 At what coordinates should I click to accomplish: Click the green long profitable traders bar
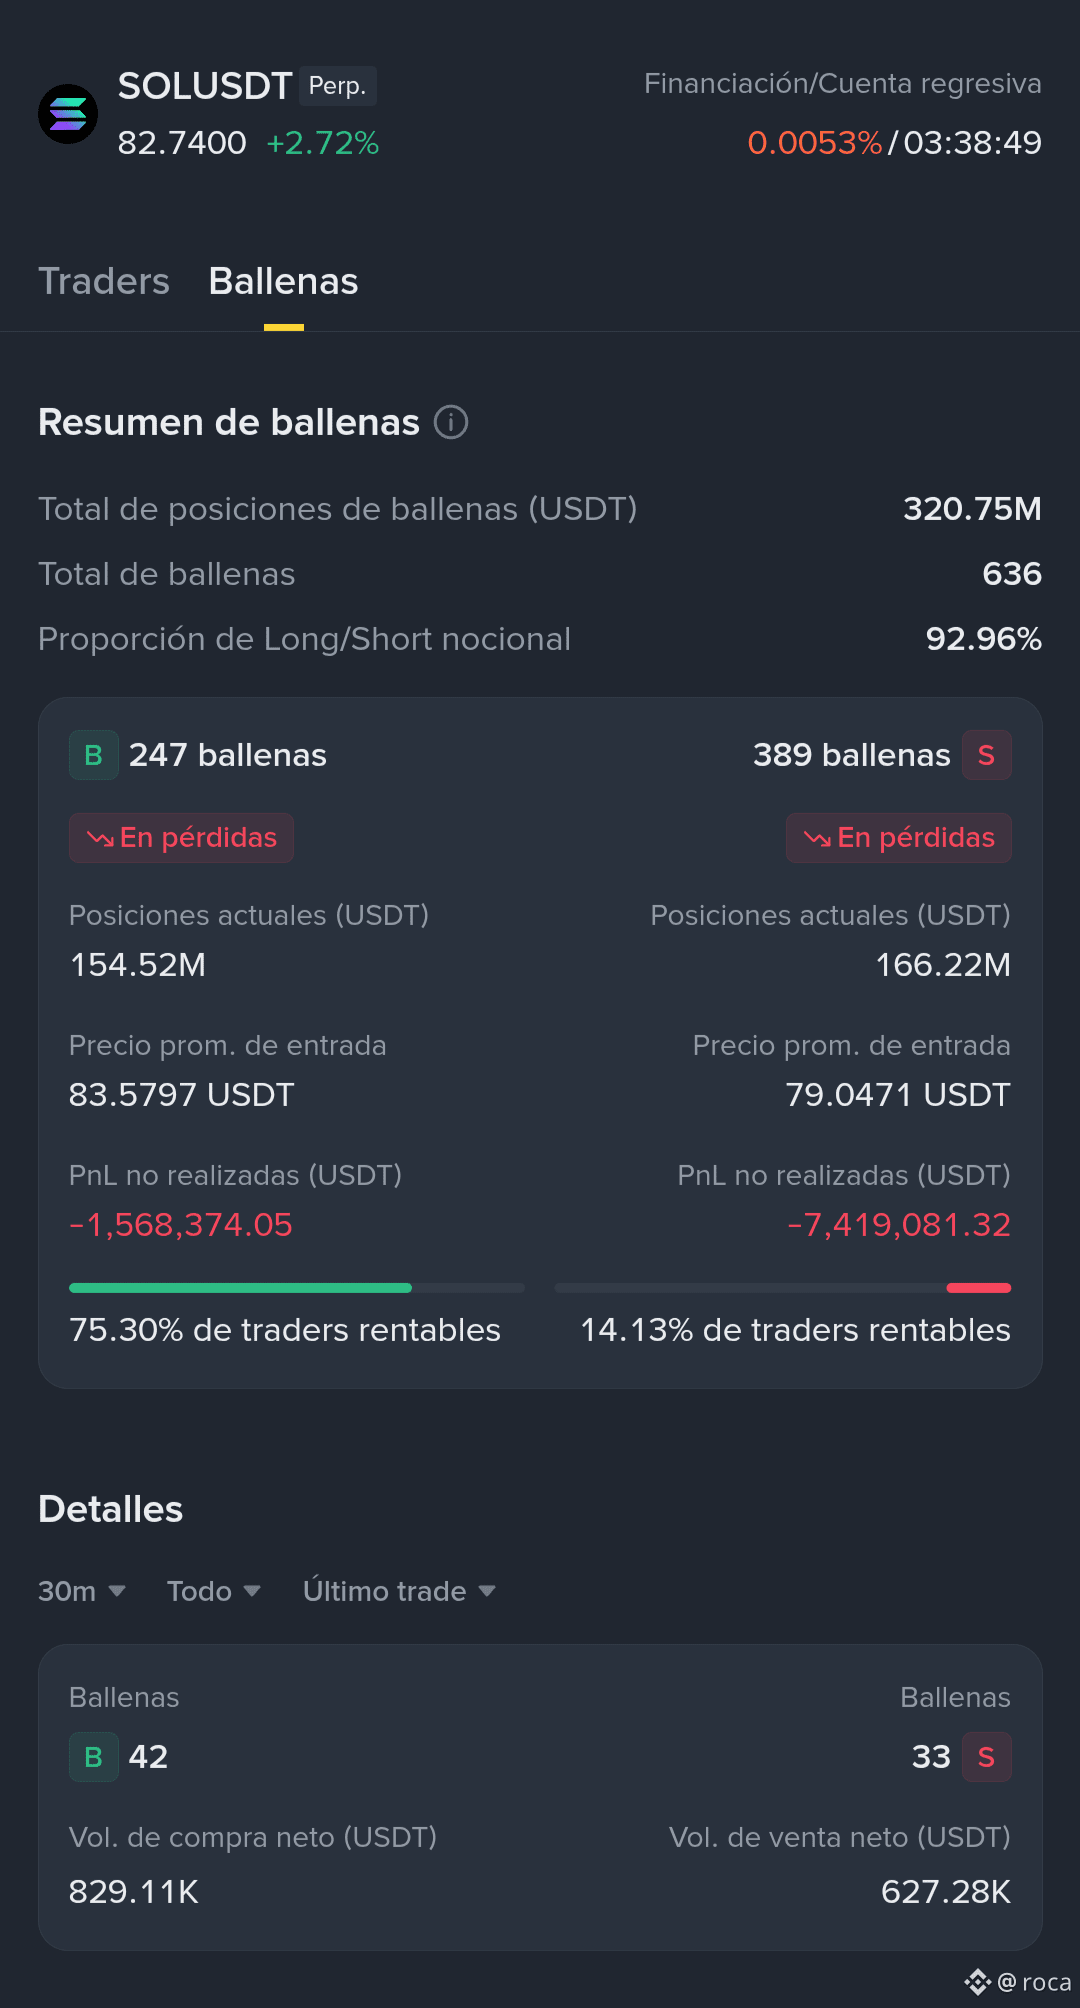pos(240,1288)
